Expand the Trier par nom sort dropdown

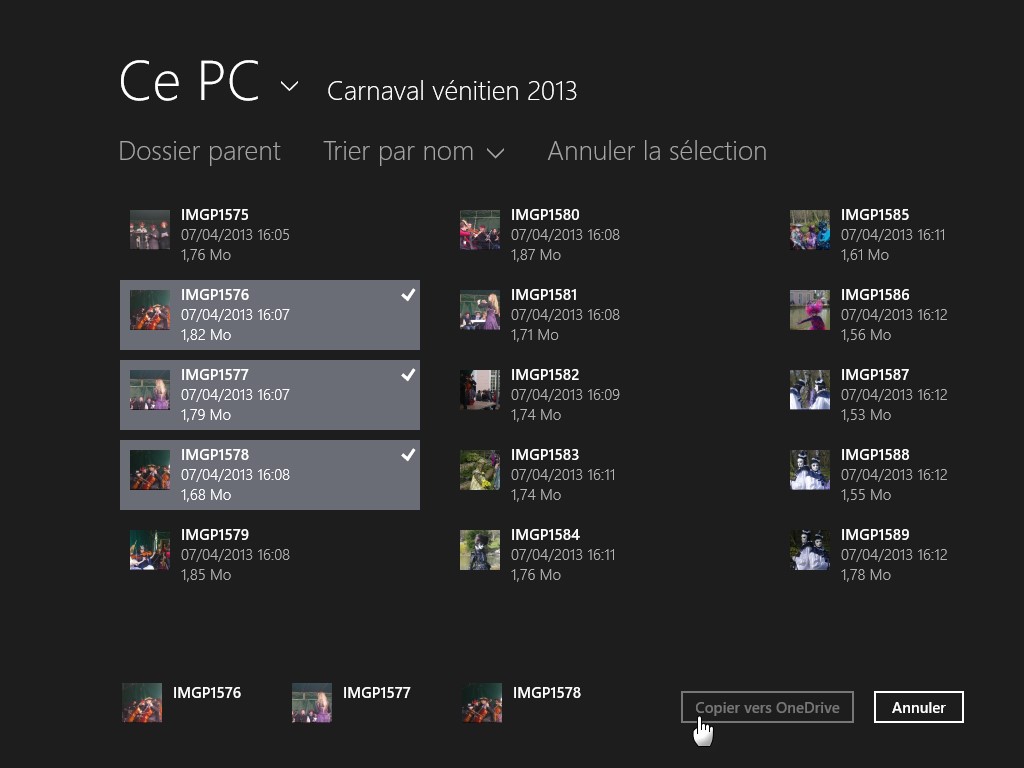click(x=413, y=152)
